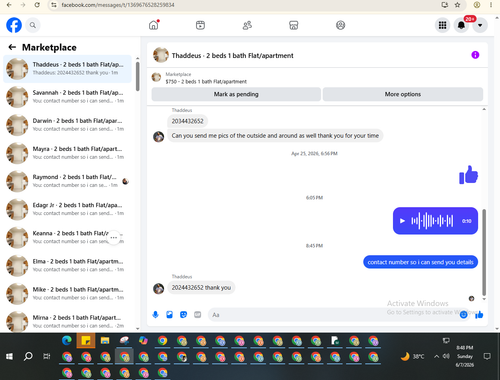
Task: Go back using the Marketplace back arrow
Action: pos(12,47)
